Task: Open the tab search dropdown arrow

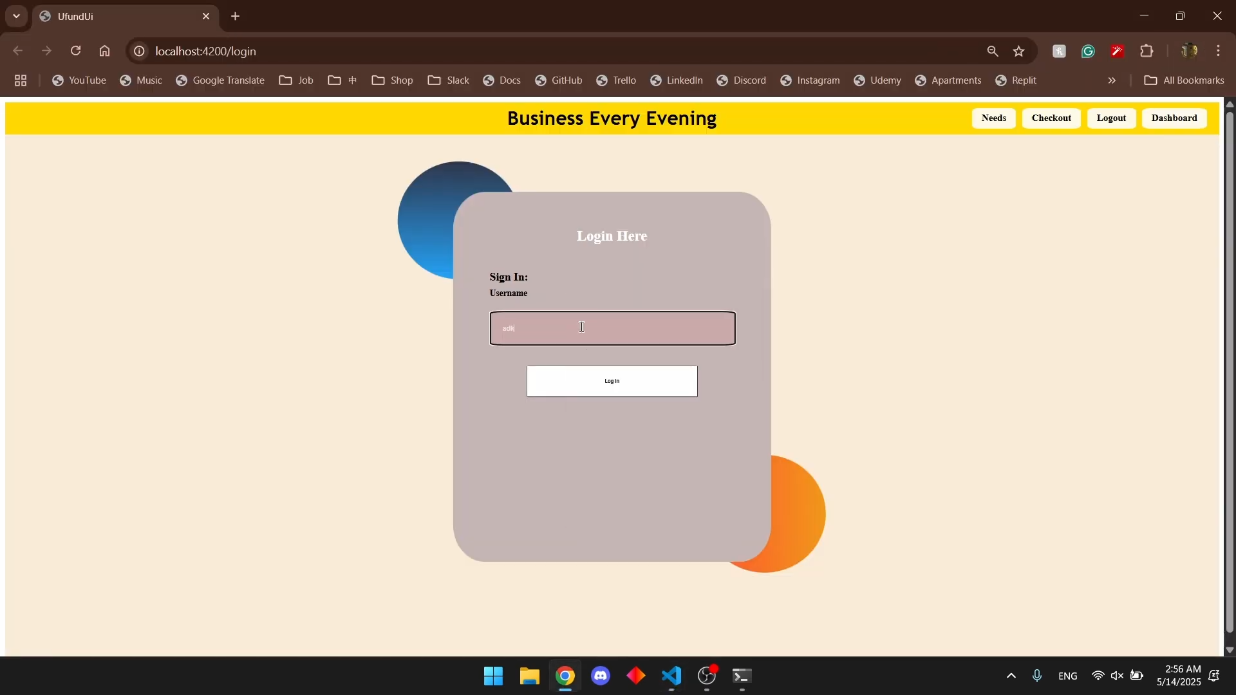Action: click(x=16, y=16)
